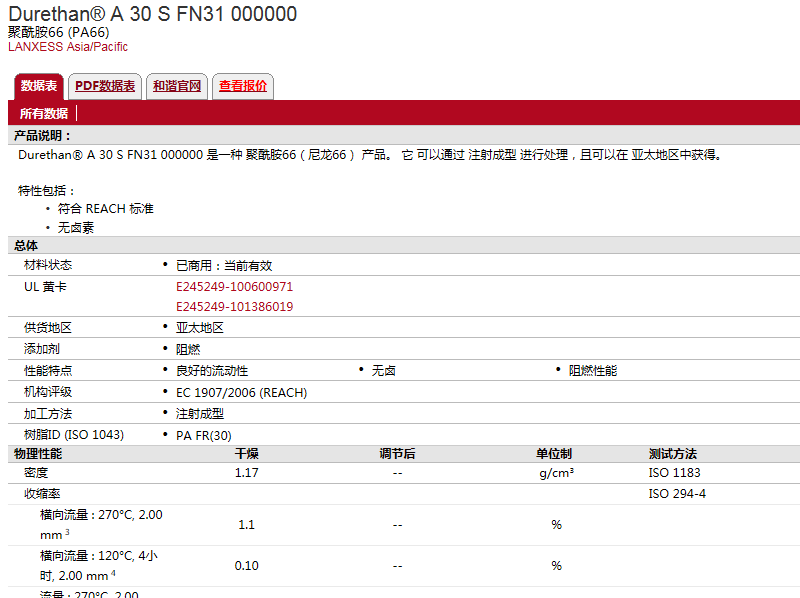
Task: Click the 密度 row label
Action: [36, 473]
